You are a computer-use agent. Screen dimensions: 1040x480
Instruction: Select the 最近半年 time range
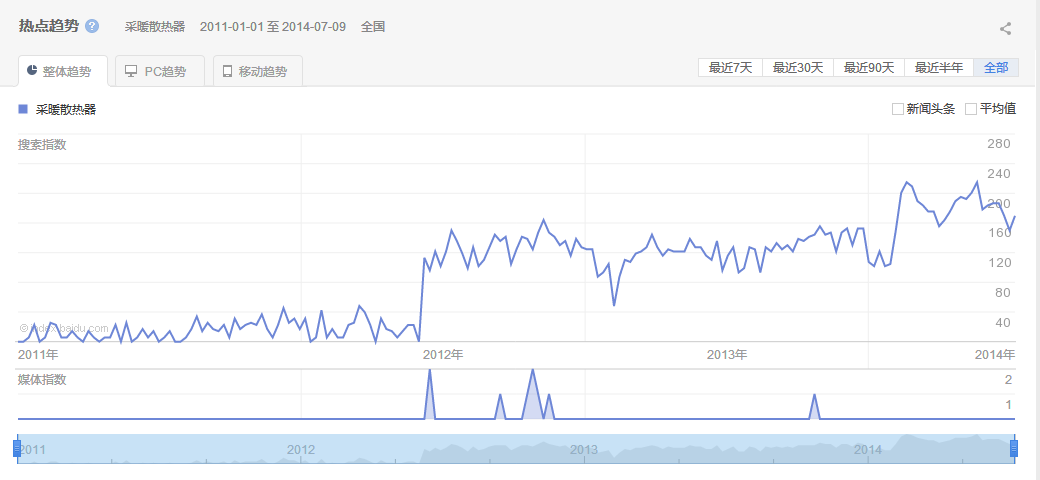pos(939,68)
